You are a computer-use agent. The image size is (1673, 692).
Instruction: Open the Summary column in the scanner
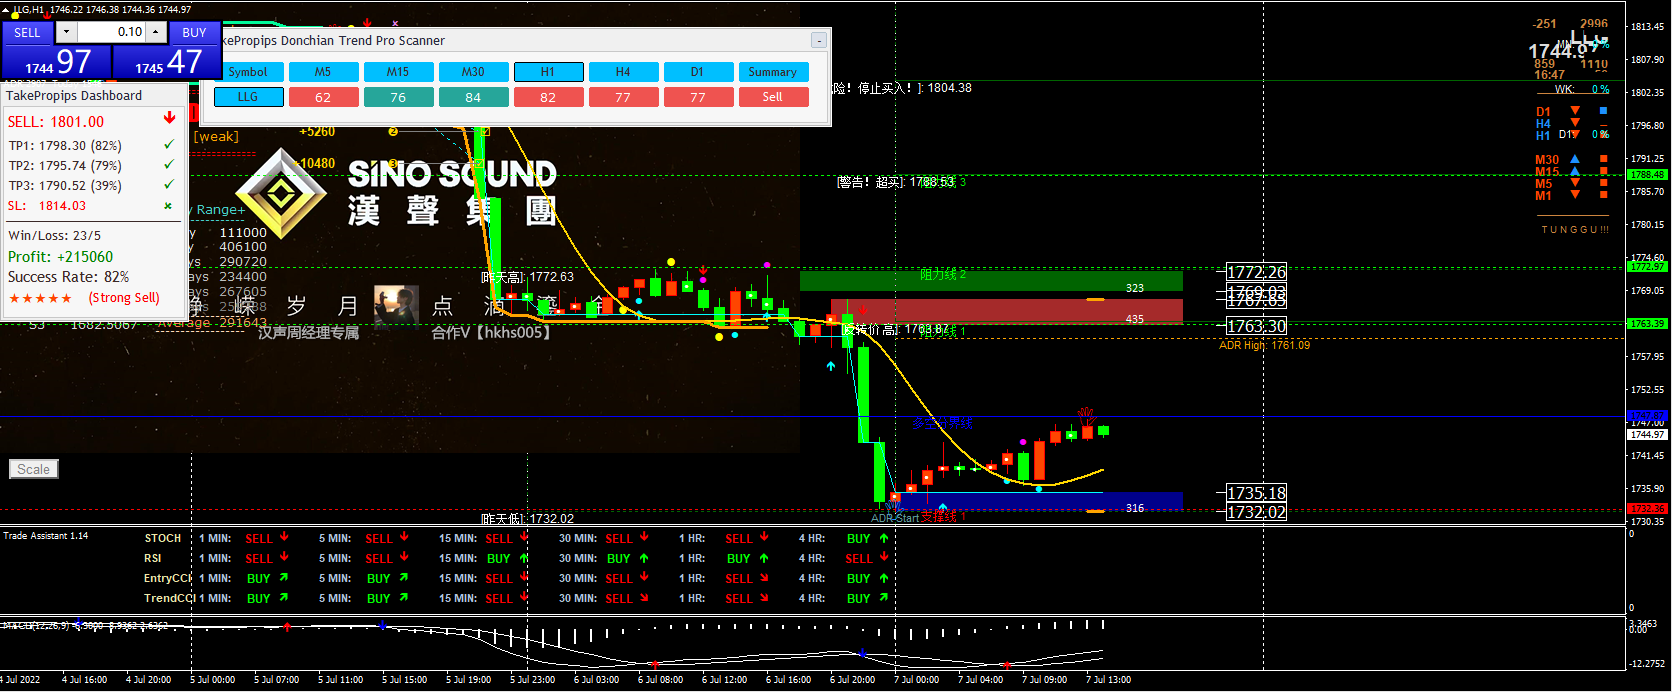pos(773,72)
